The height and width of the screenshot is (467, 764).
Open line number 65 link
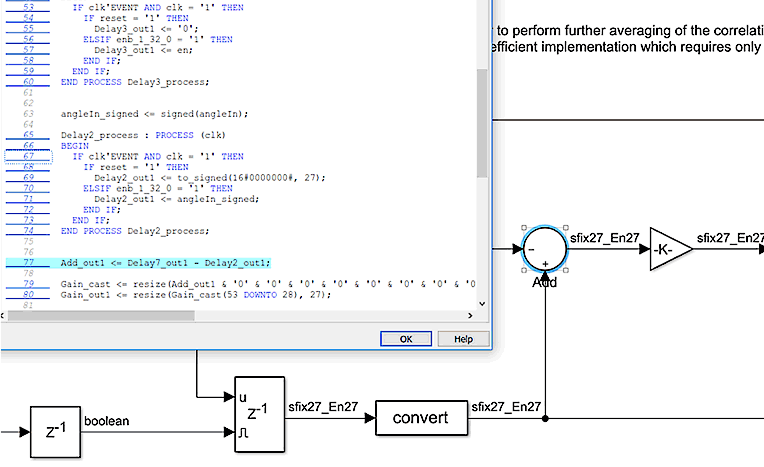coord(28,134)
